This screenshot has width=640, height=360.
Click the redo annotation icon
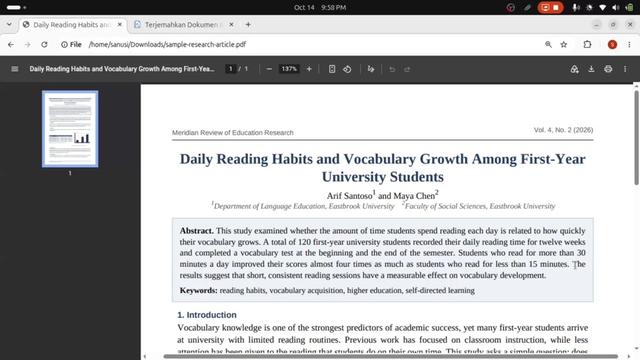point(407,69)
